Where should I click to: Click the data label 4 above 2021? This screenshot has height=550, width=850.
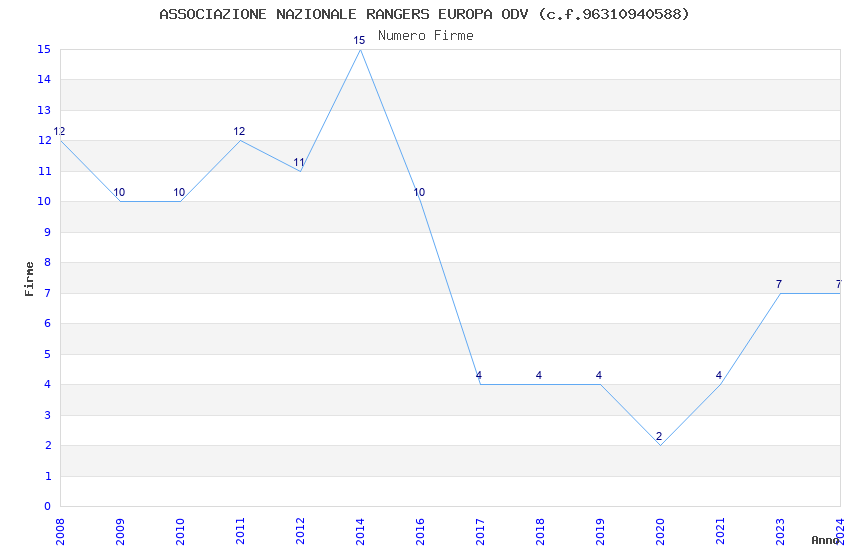click(x=719, y=375)
